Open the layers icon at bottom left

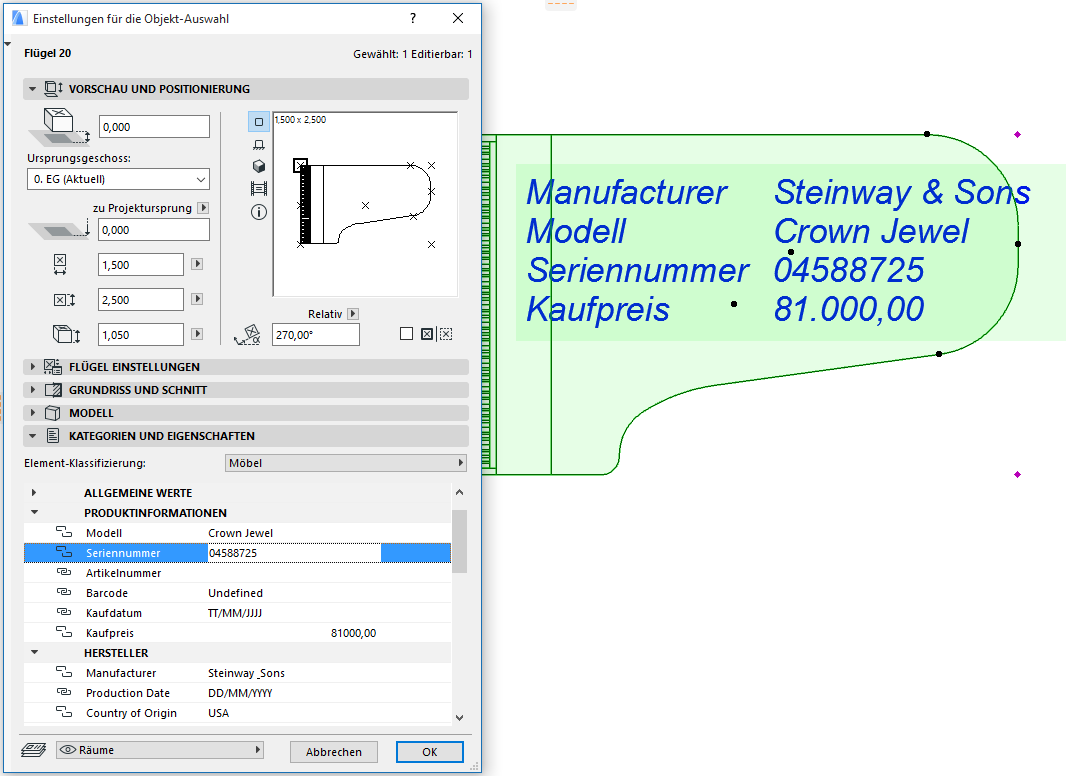(x=34, y=751)
